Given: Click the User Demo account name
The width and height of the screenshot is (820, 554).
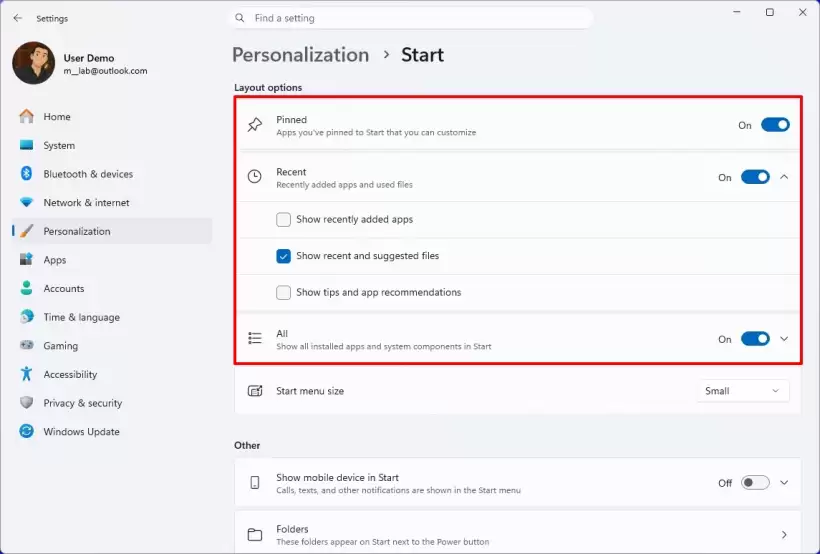Looking at the screenshot, I should point(89,58).
